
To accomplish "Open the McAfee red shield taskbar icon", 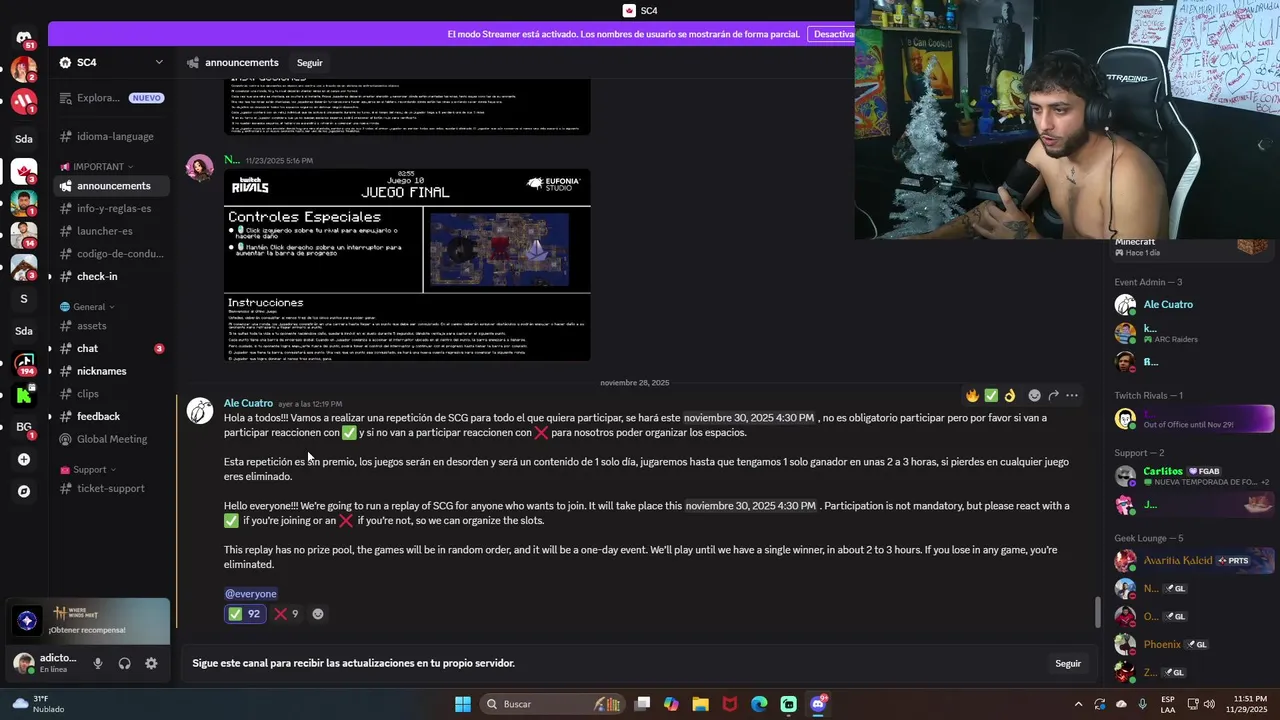I will point(730,704).
